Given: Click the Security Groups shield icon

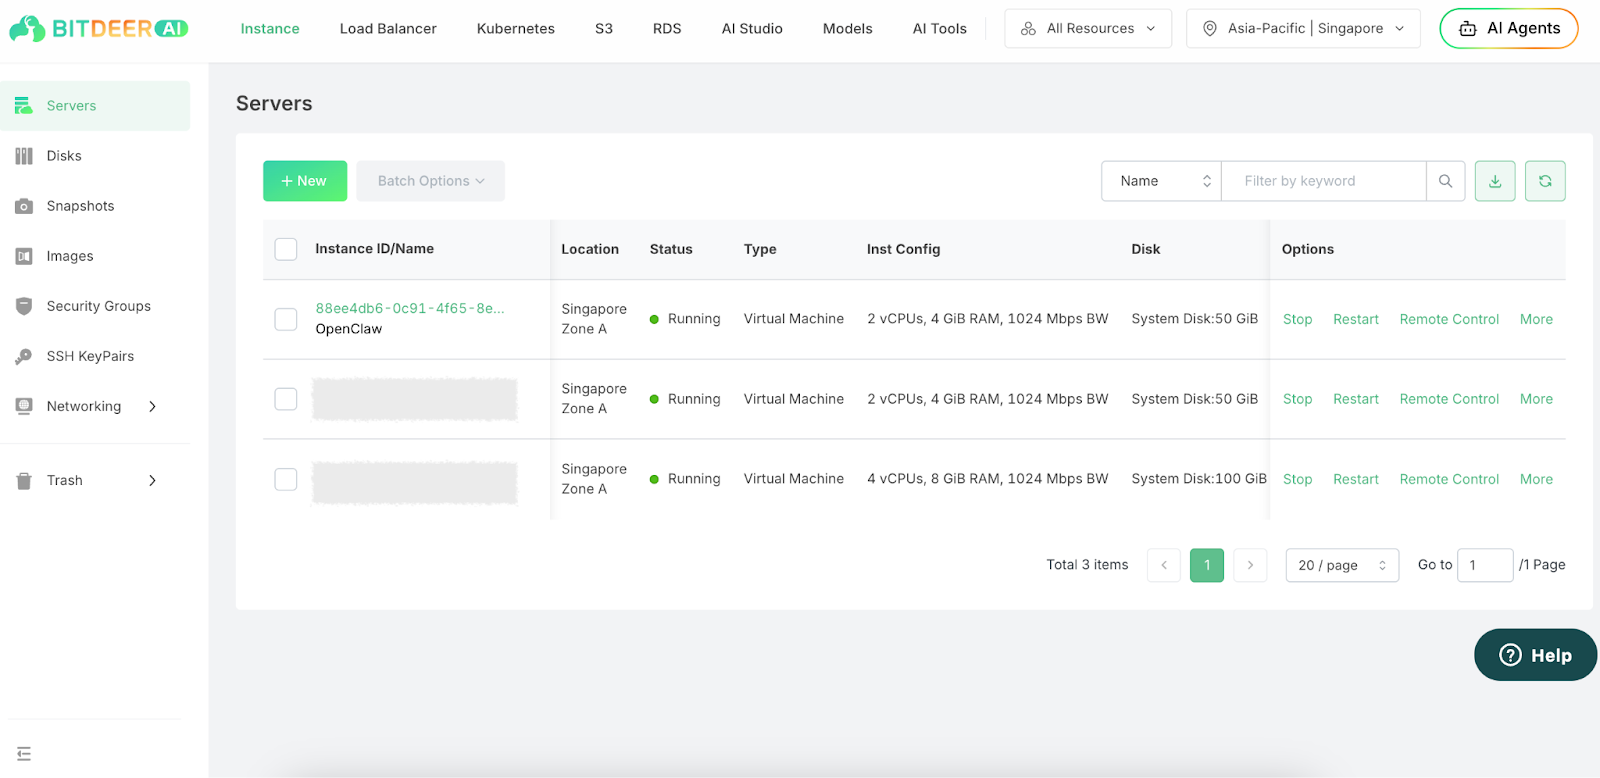Looking at the screenshot, I should coord(24,306).
